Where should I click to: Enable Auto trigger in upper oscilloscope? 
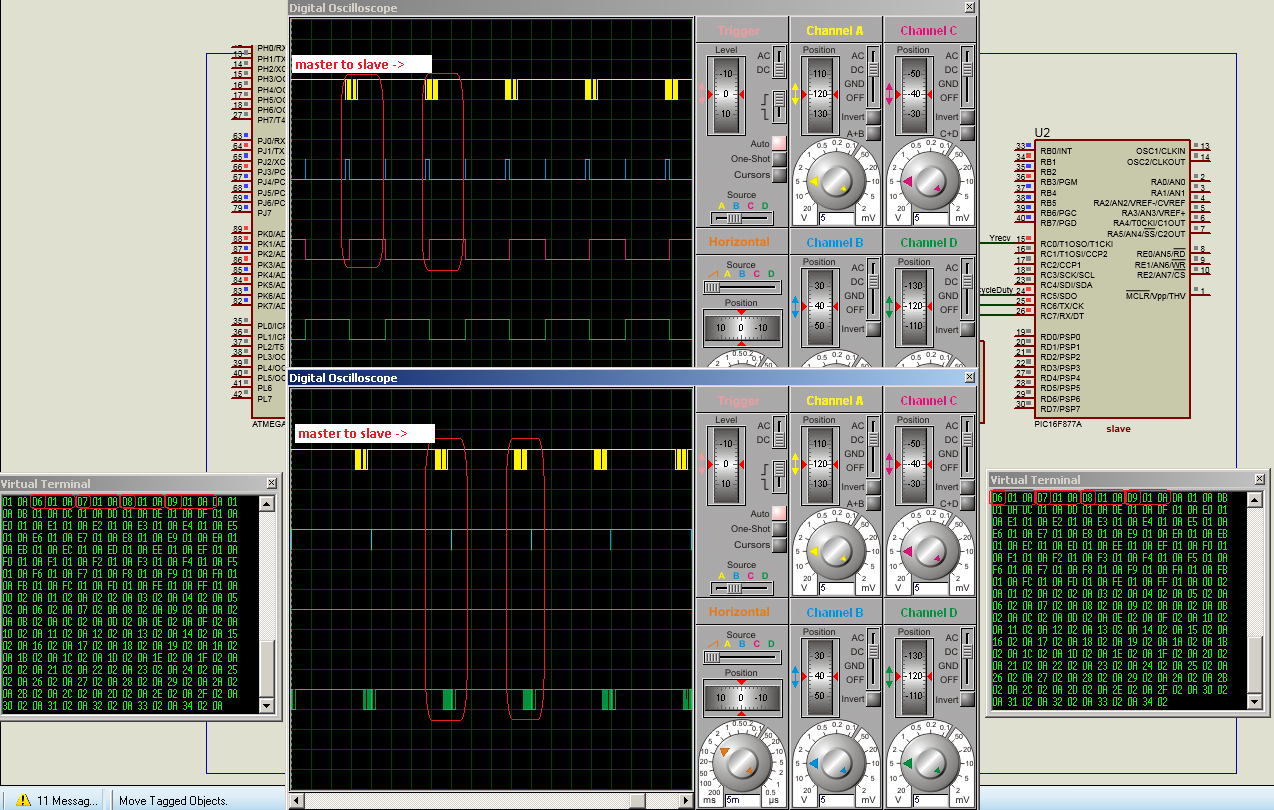[779, 143]
